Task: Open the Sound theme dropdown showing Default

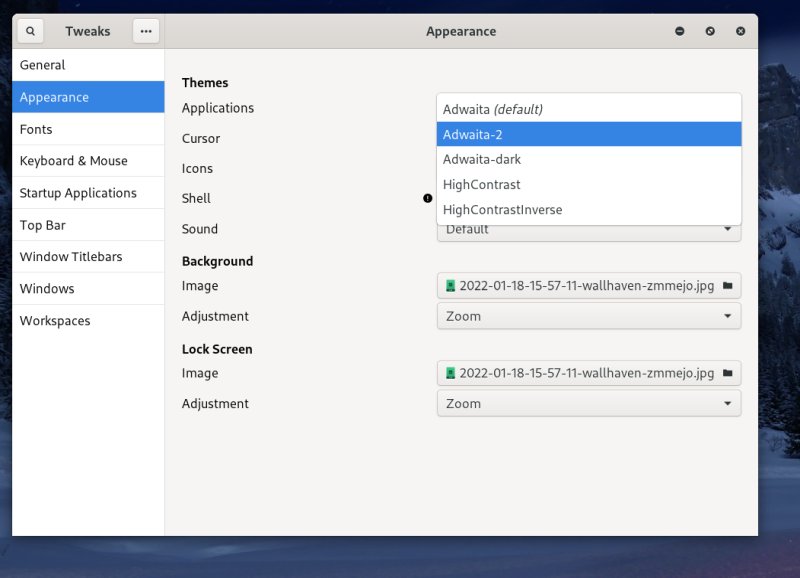Action: click(x=588, y=229)
